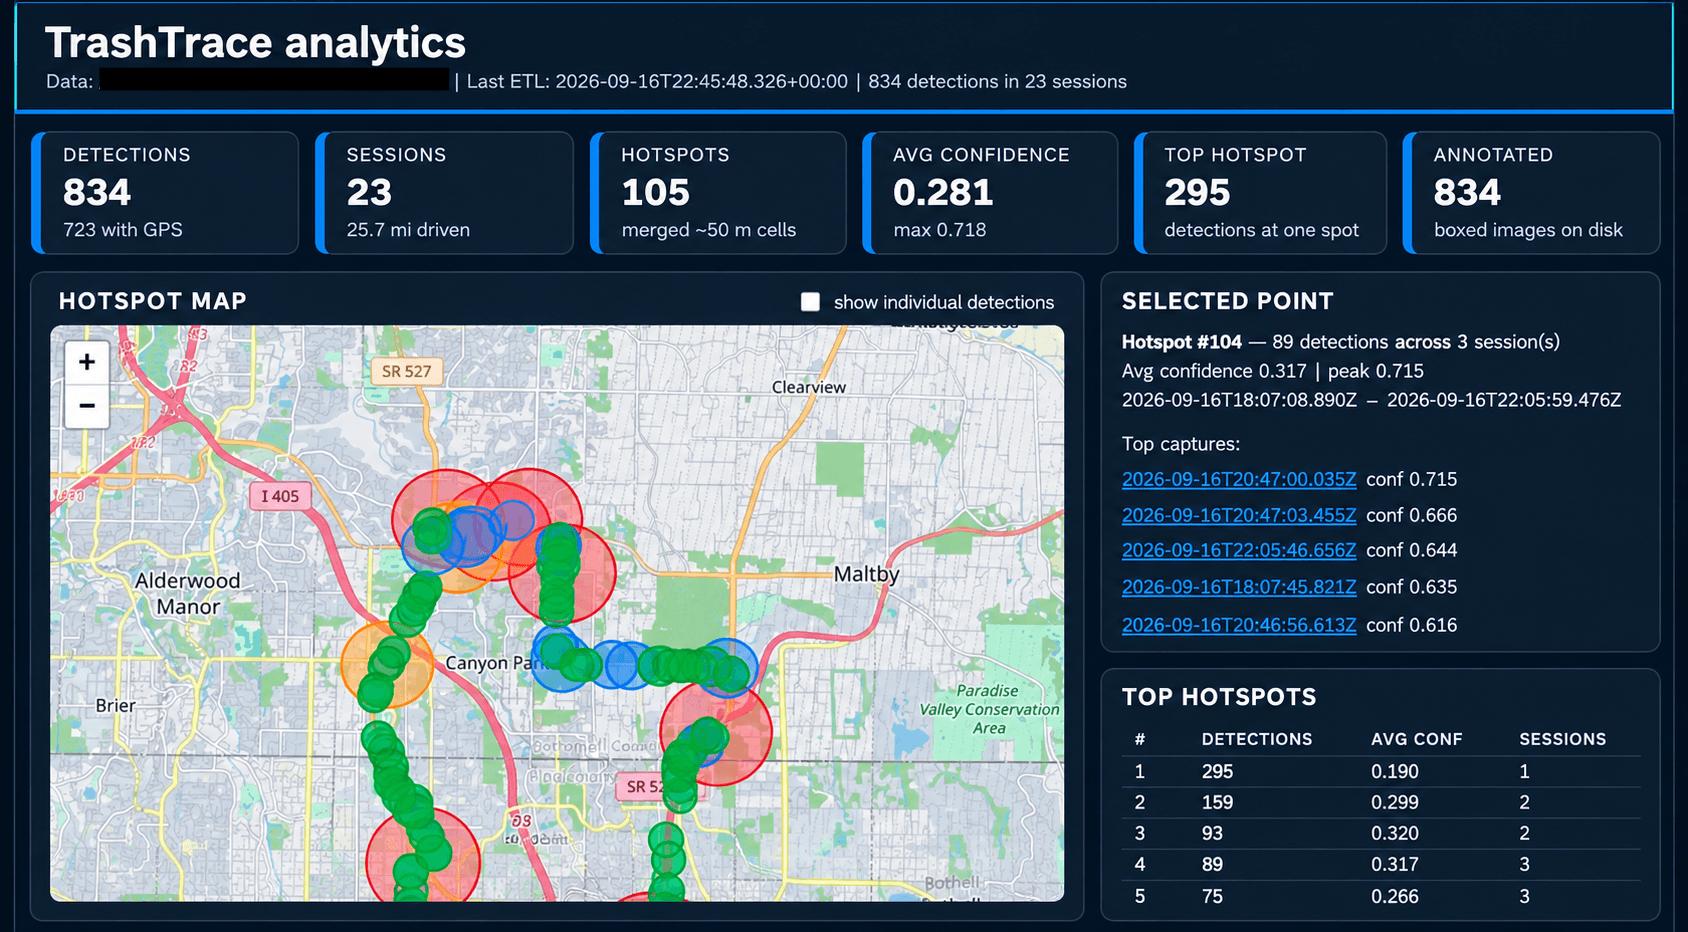The width and height of the screenshot is (1688, 932).
Task: Click the Maltby label on map
Action: tap(867, 574)
